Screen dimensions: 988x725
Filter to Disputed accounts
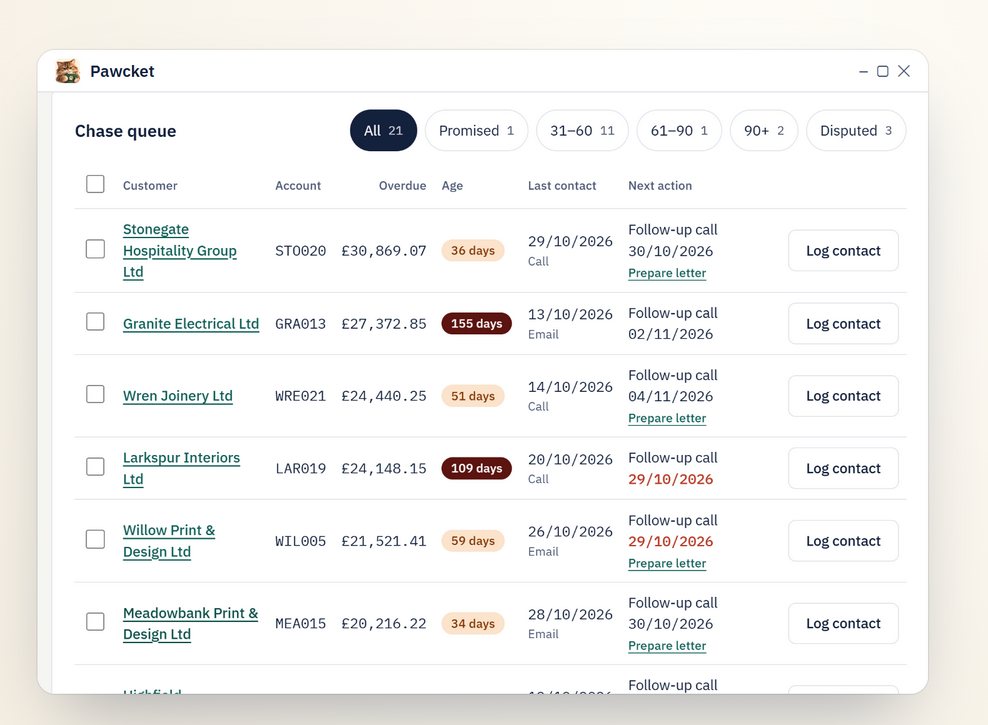tap(856, 130)
